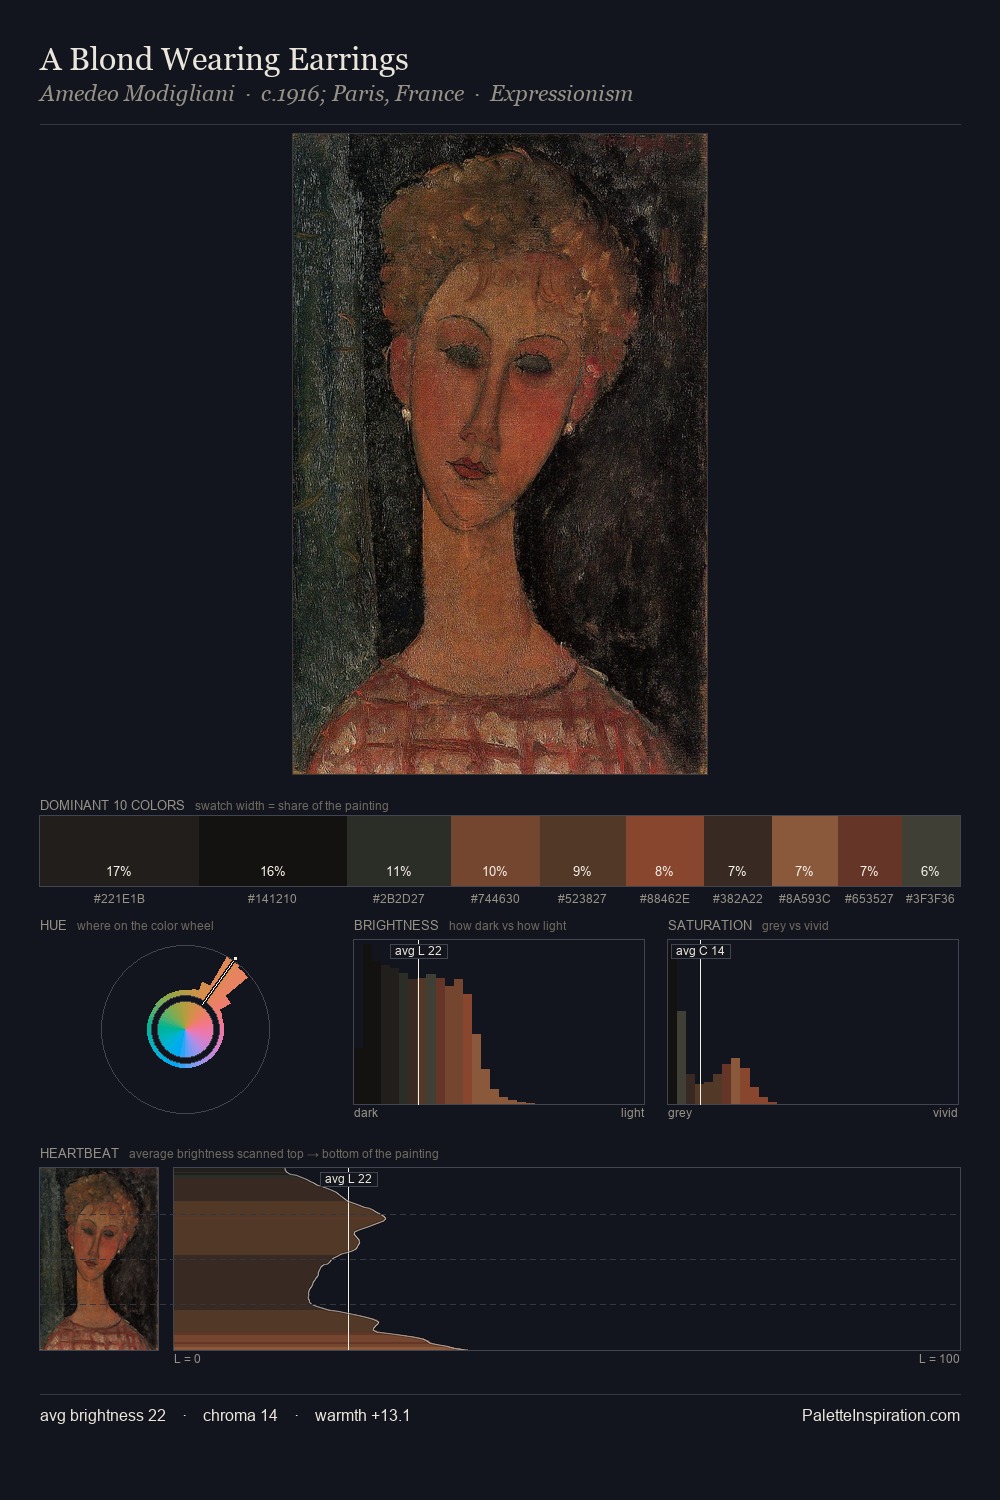The height and width of the screenshot is (1500, 1000).
Task: Click the 'vivid' saturation axis label
Action: click(x=945, y=1113)
